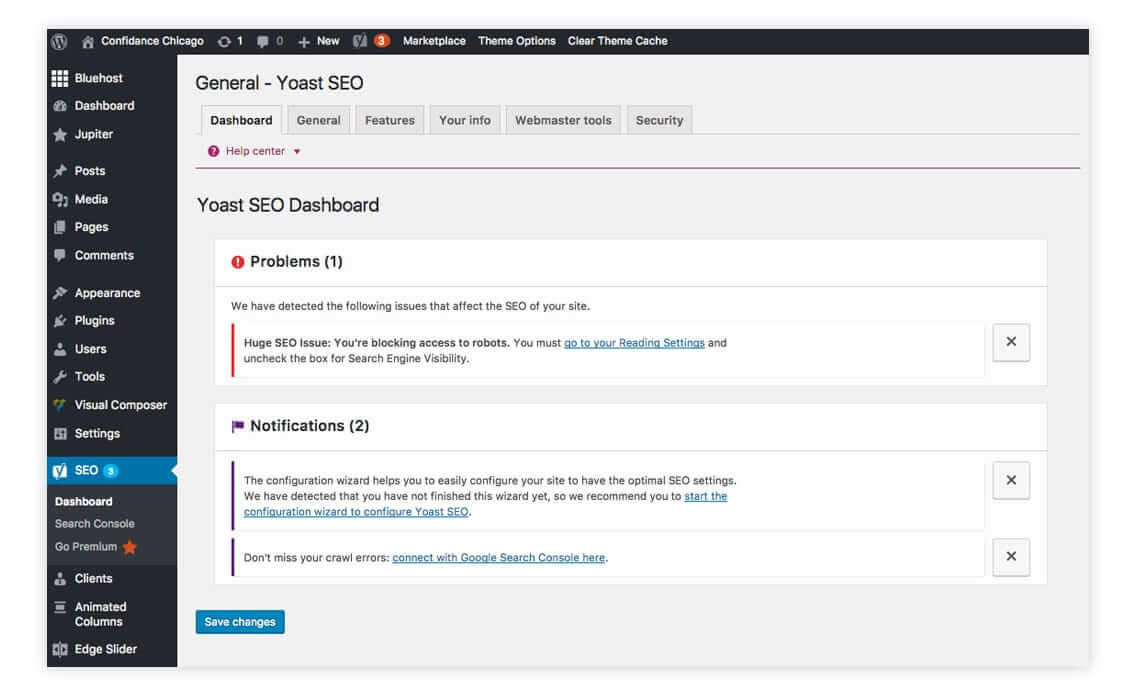Click the SEO badge showing 3
Screen dimensions: 1135x695
tap(111, 471)
